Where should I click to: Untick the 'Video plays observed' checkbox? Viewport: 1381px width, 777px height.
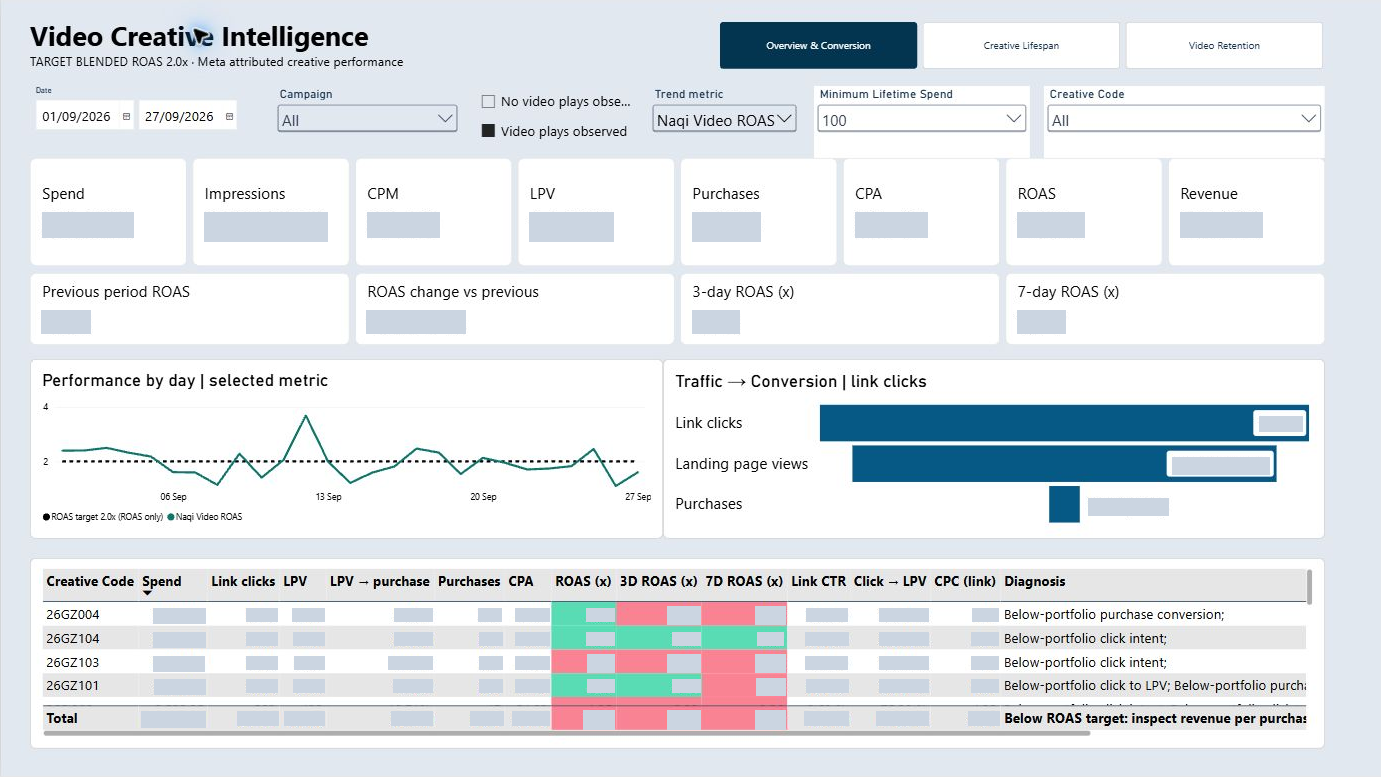tap(488, 131)
